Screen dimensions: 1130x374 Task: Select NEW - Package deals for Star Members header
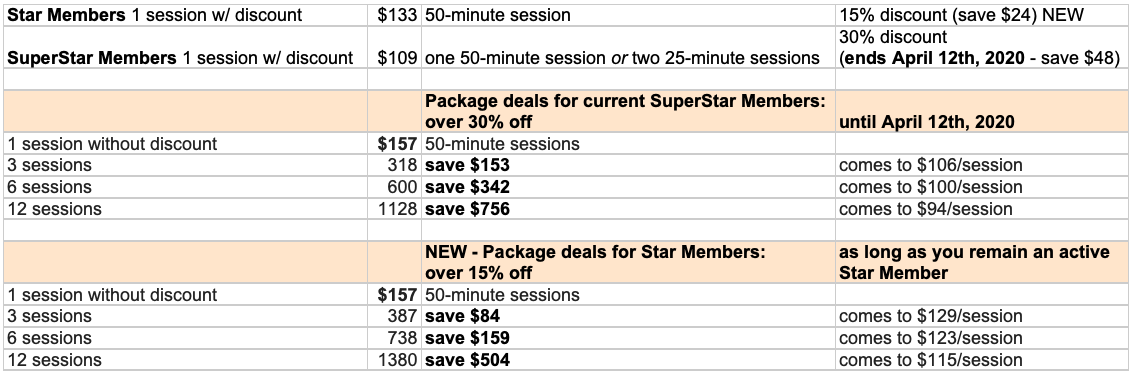point(628,262)
